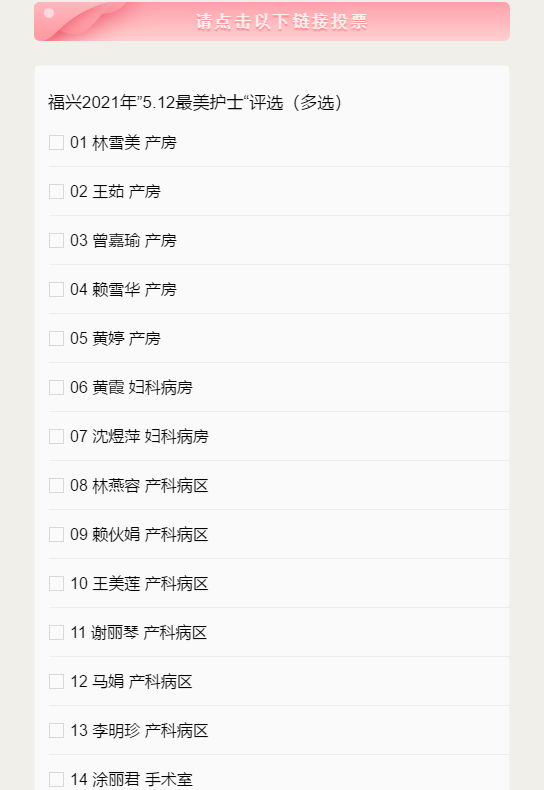Select 07 沈煜萍 妇科病房 checkbox
The image size is (546, 790).
56,436
